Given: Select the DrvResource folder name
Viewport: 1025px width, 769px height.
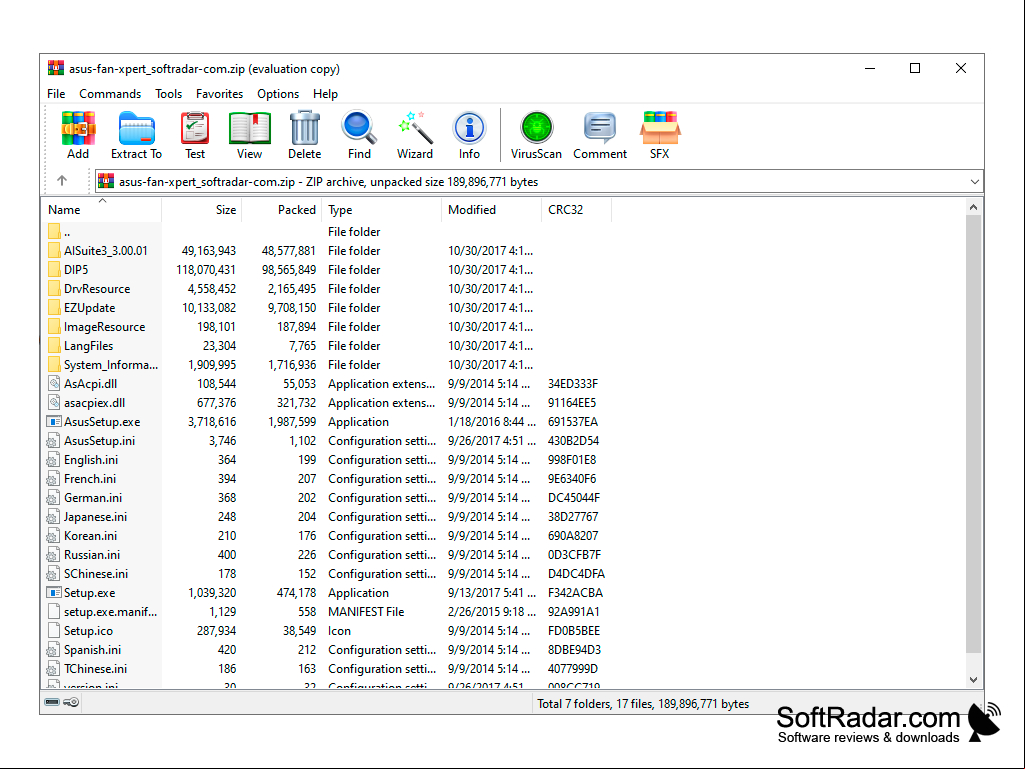Looking at the screenshot, I should coord(97,288).
